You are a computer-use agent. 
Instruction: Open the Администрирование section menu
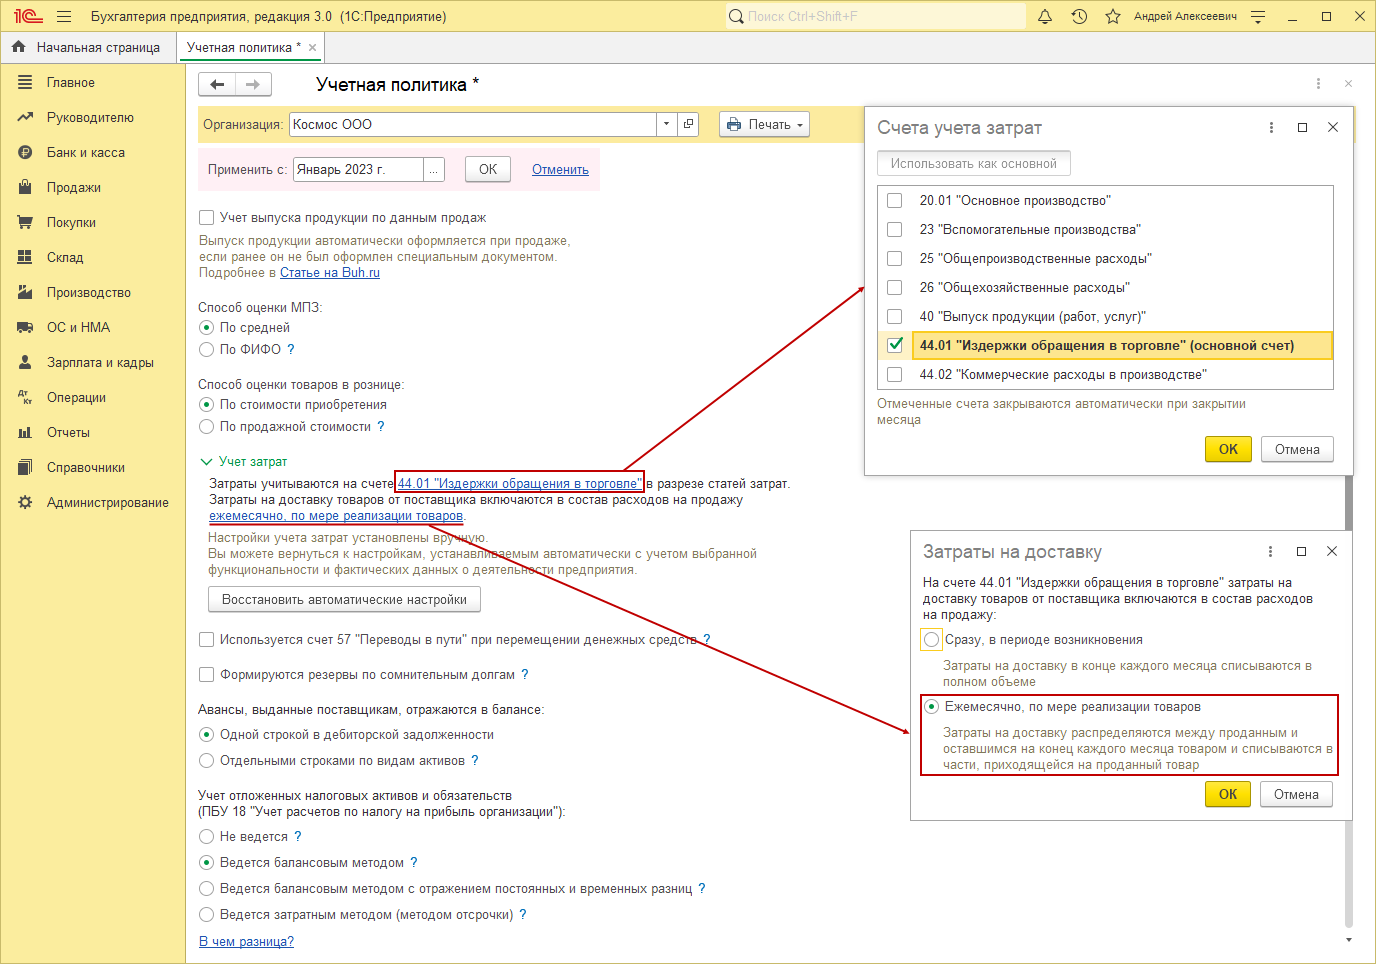click(107, 502)
